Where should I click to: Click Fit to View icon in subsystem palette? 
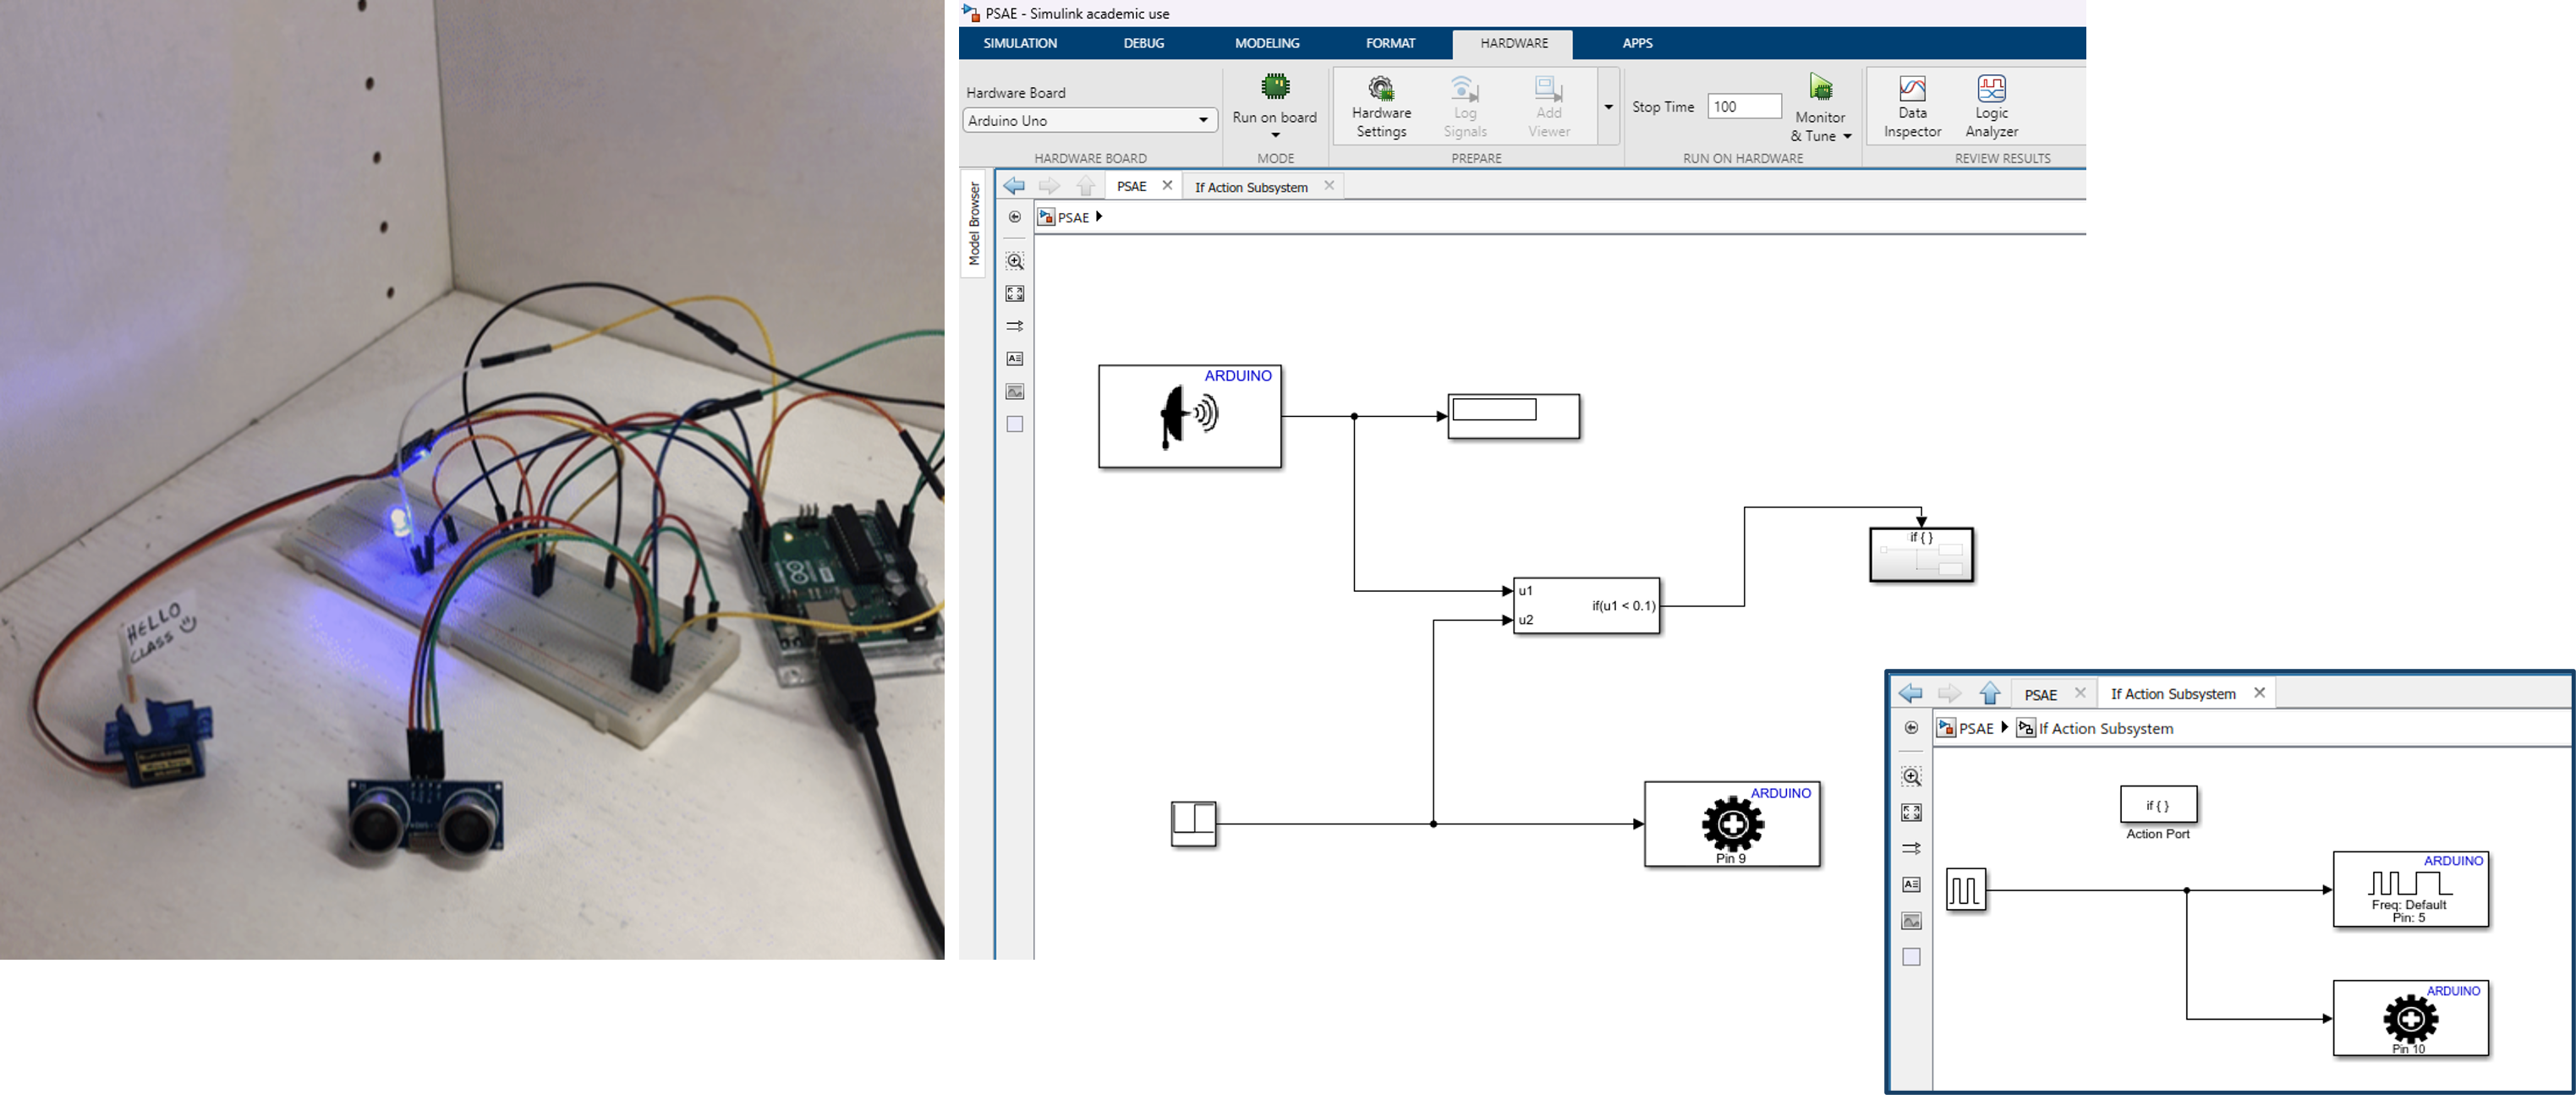1911,813
